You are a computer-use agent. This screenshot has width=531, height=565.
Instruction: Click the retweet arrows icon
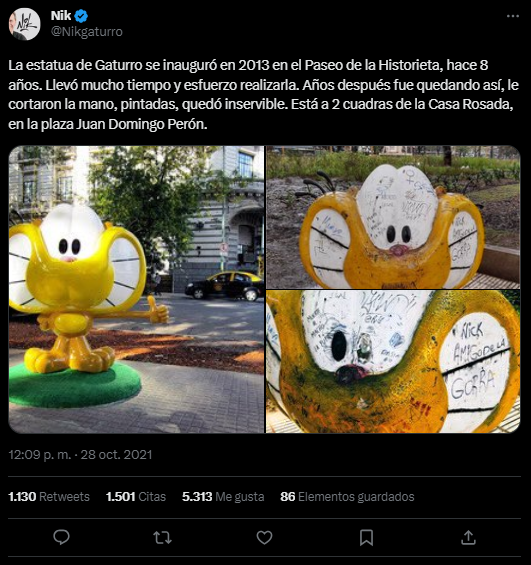coord(162,538)
